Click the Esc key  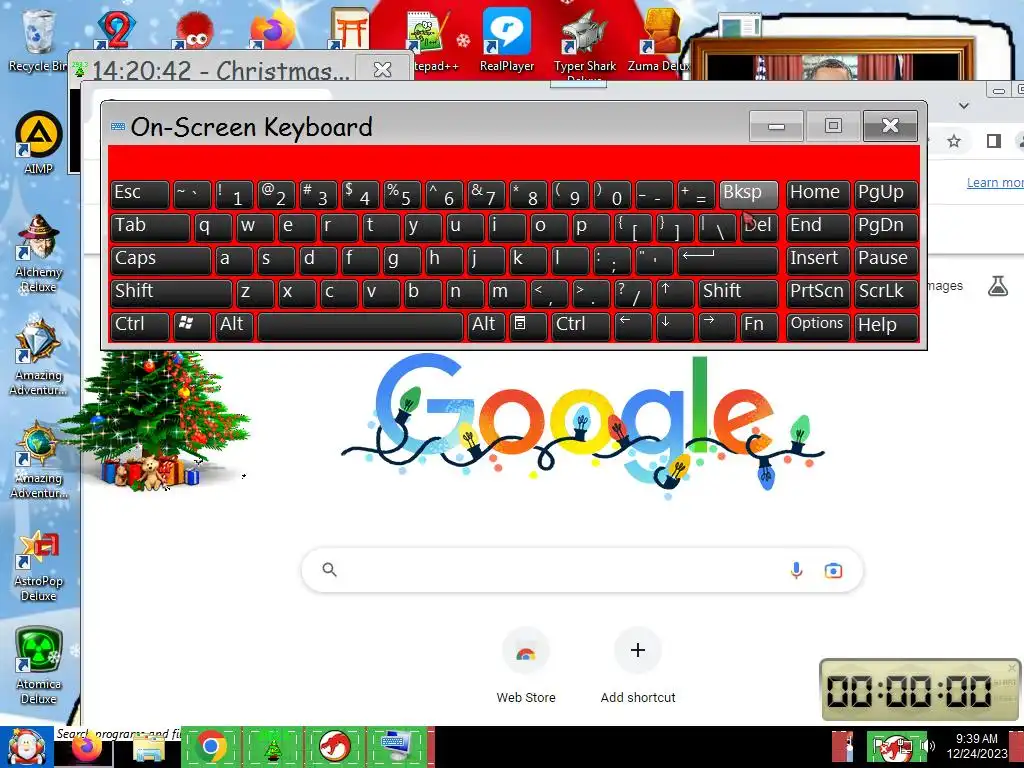pos(140,194)
